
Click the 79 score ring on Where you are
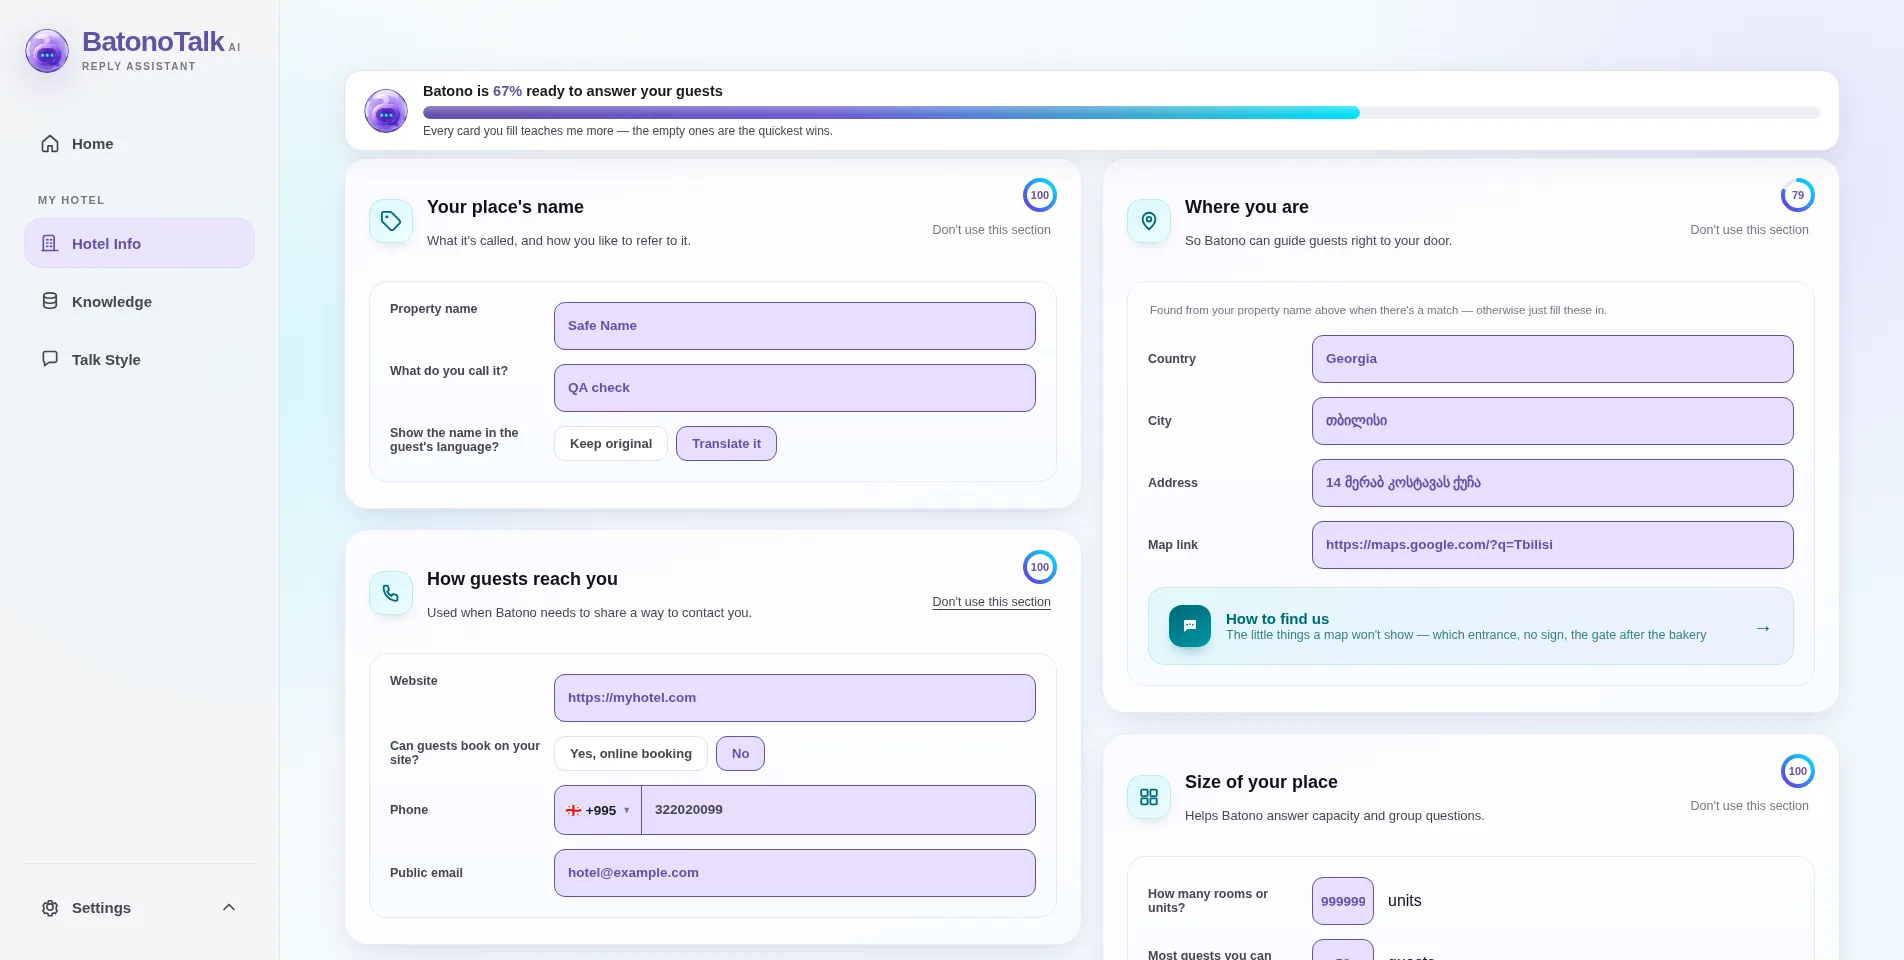coord(1798,195)
